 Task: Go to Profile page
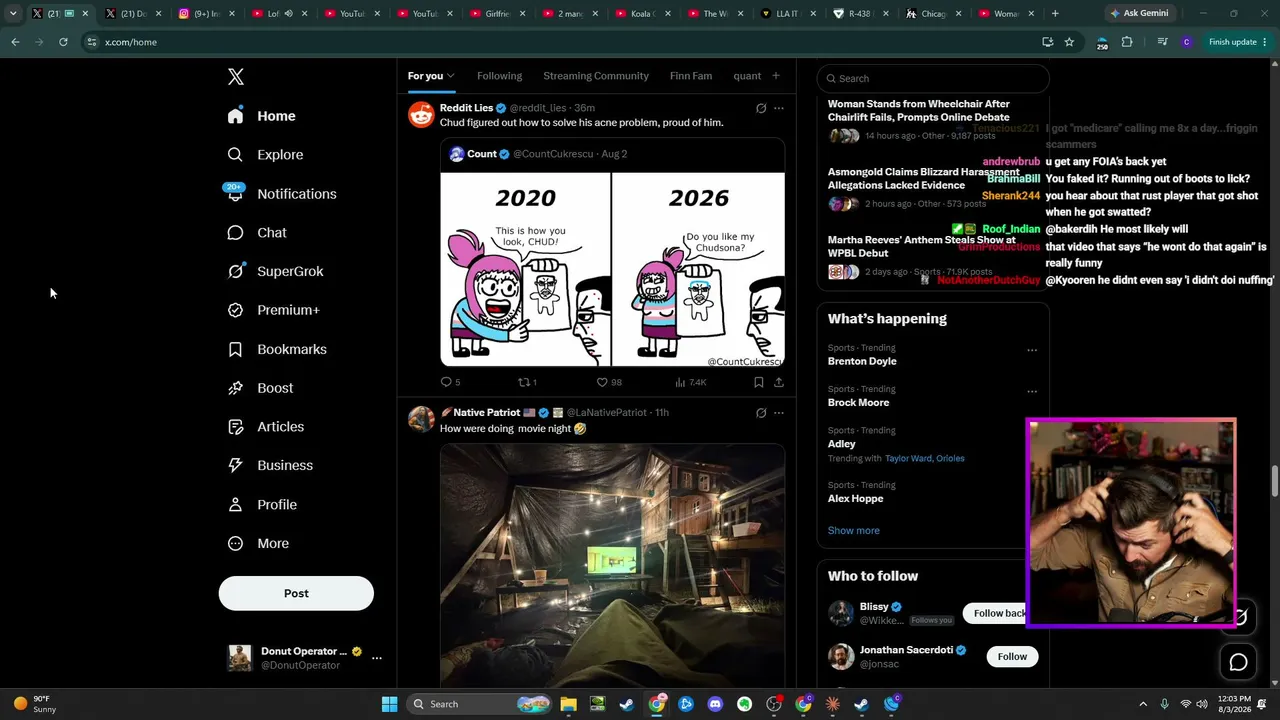pyautogui.click(x=262, y=505)
